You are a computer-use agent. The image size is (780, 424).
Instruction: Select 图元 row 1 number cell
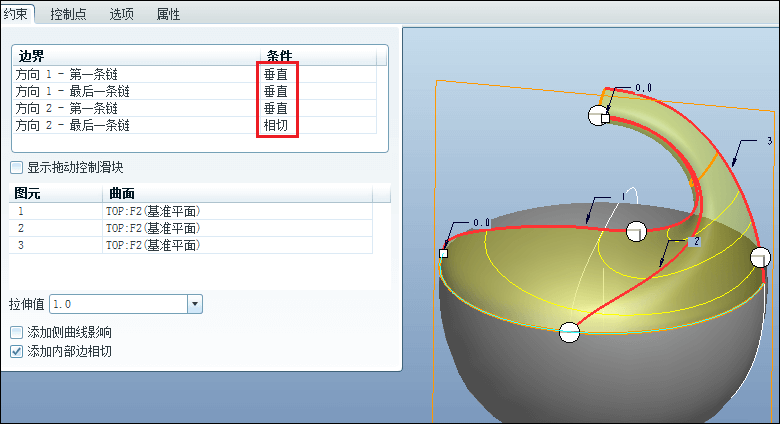(x=56, y=212)
